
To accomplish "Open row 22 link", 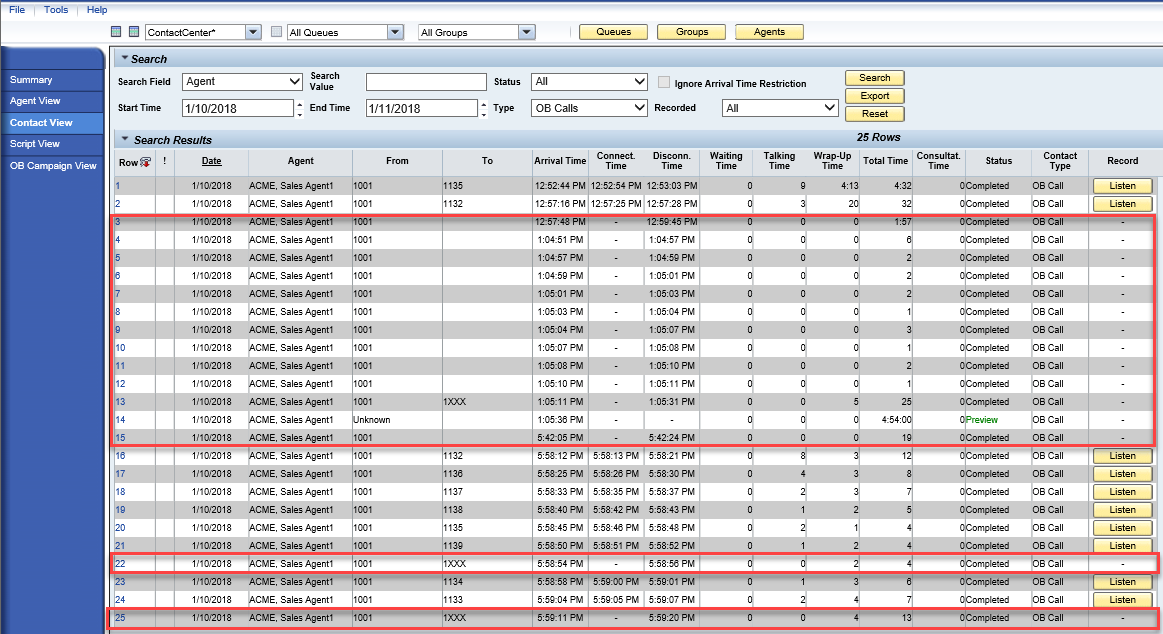I will pos(120,564).
